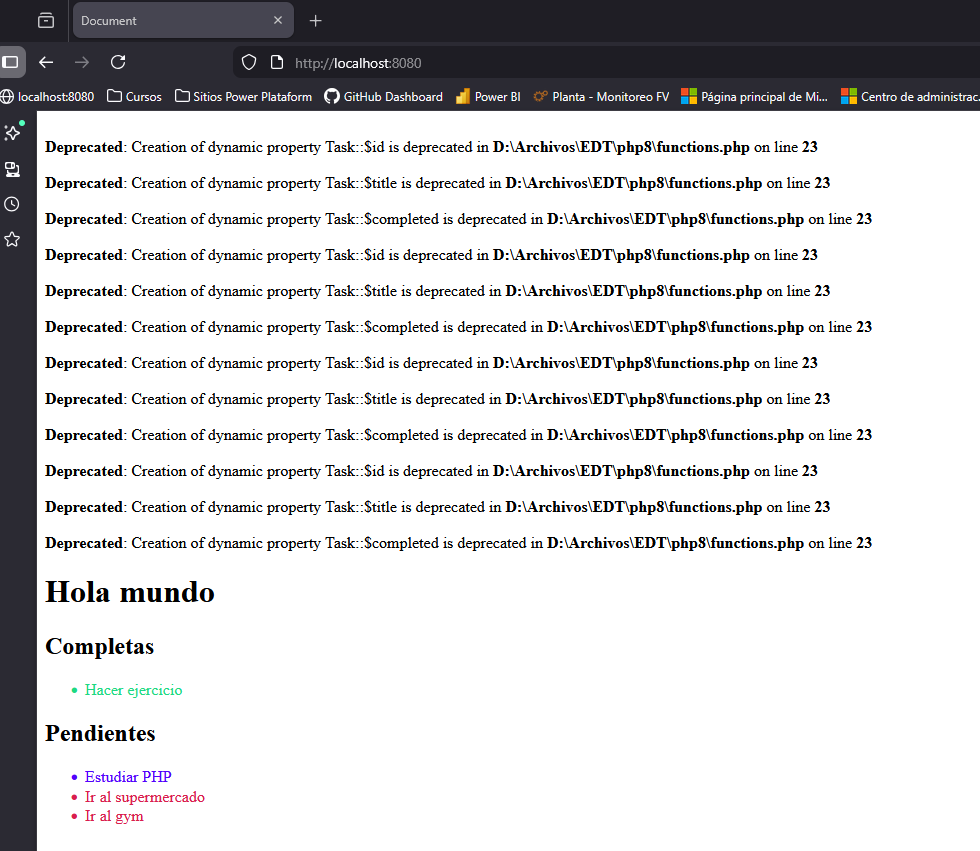980x851 pixels.
Task: Open the tracking protection shield
Action: (x=250, y=62)
